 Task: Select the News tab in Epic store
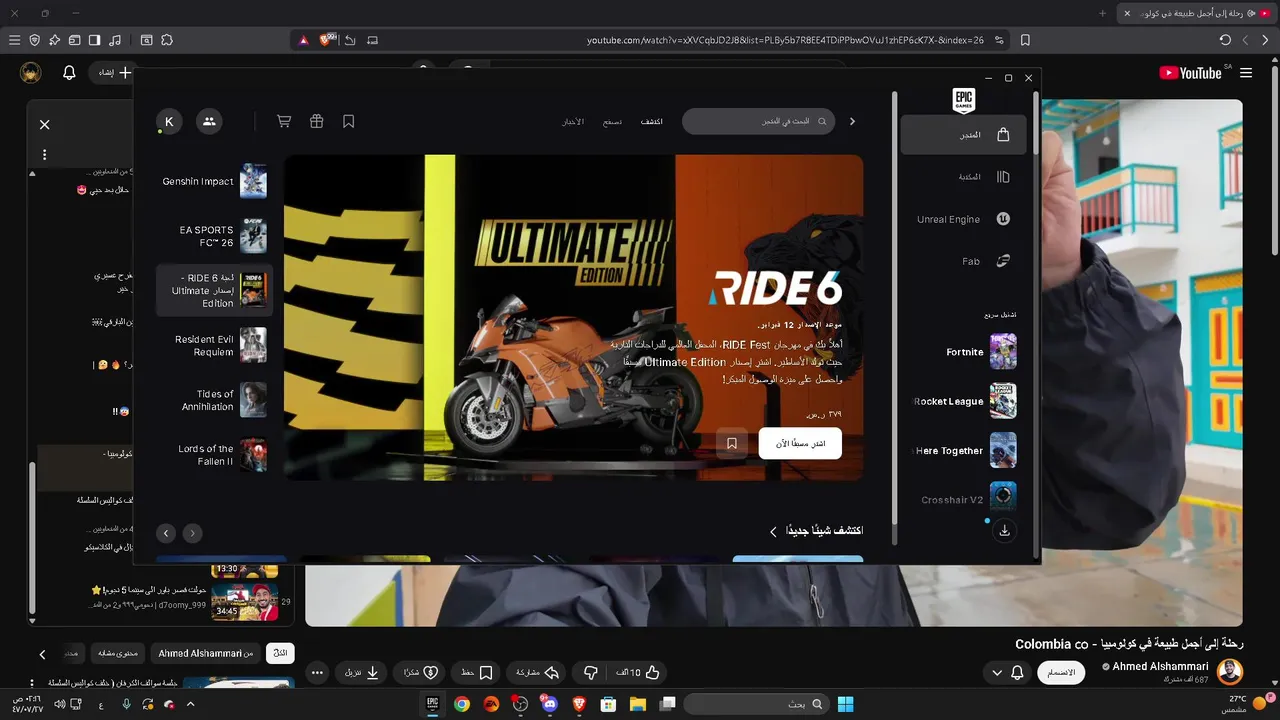(573, 121)
